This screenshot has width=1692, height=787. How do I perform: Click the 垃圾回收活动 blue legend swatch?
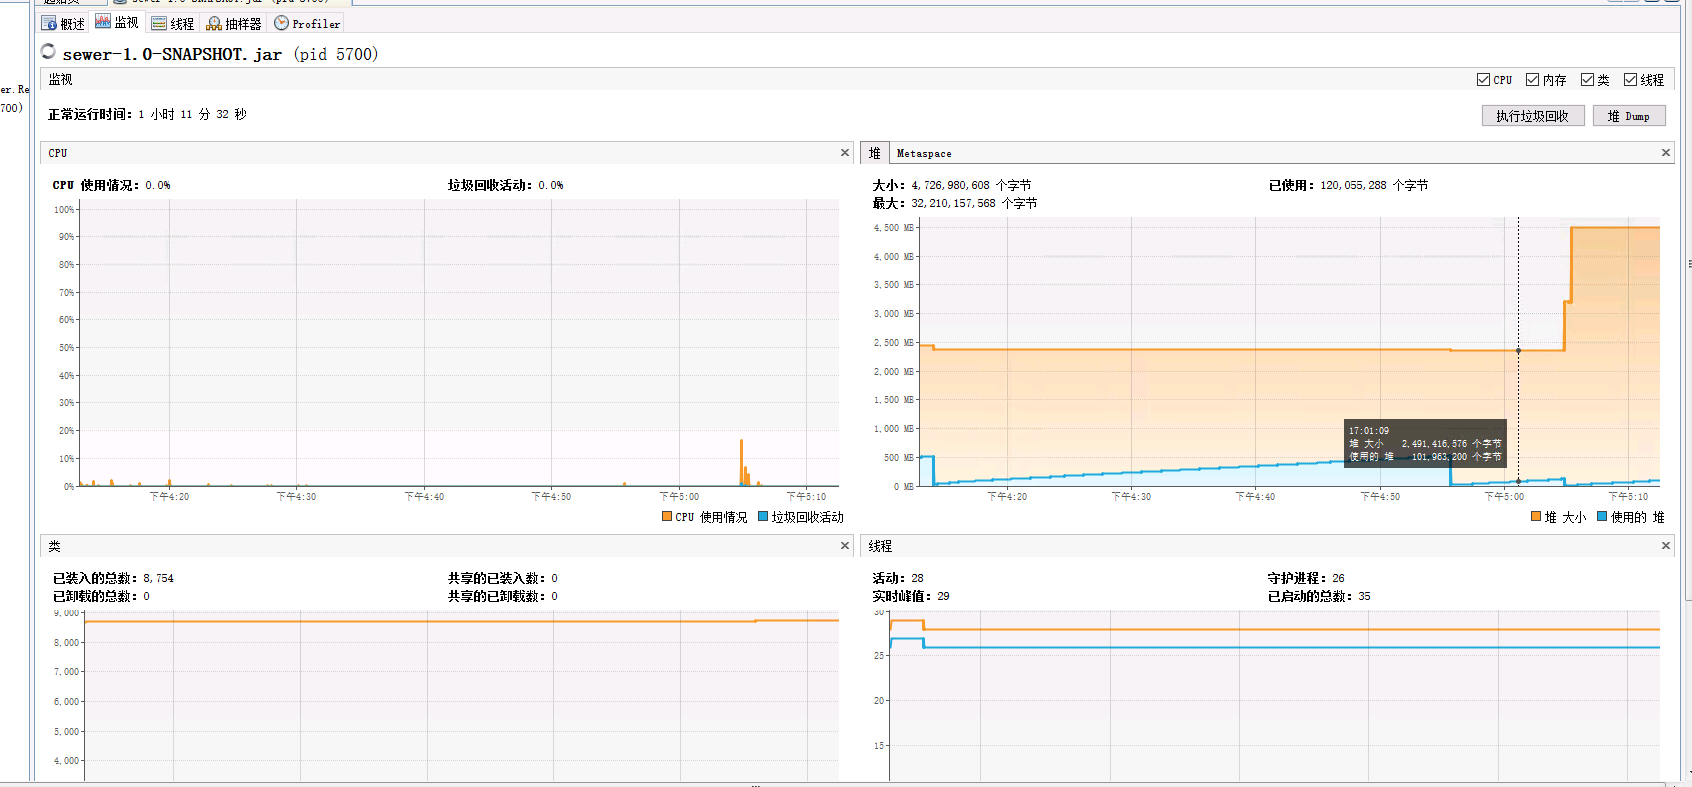pyautogui.click(x=763, y=517)
